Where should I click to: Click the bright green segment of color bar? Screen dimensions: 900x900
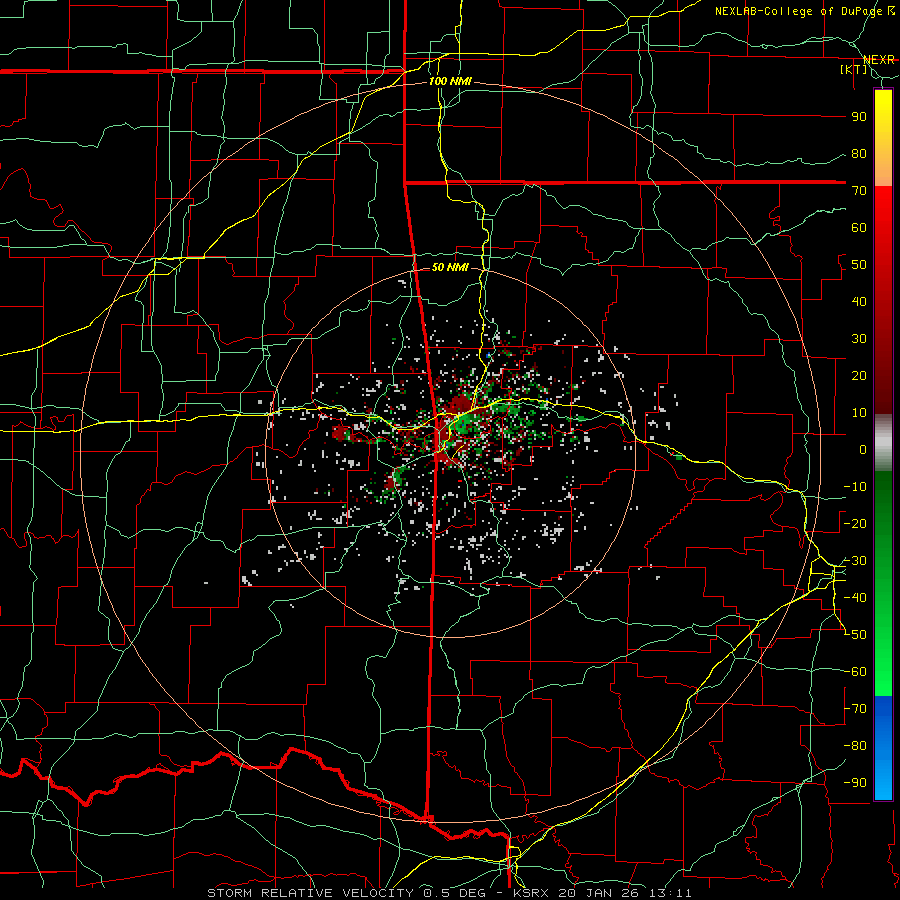[x=883, y=666]
